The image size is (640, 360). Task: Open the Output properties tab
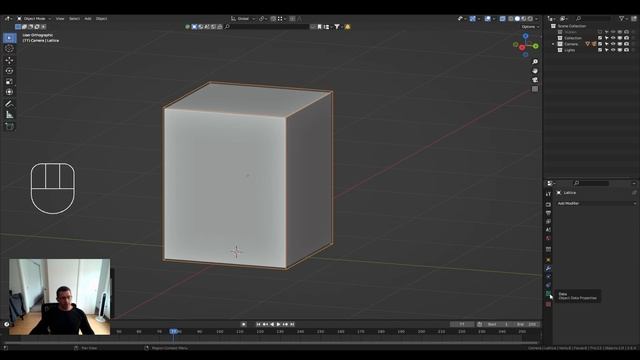click(548, 213)
